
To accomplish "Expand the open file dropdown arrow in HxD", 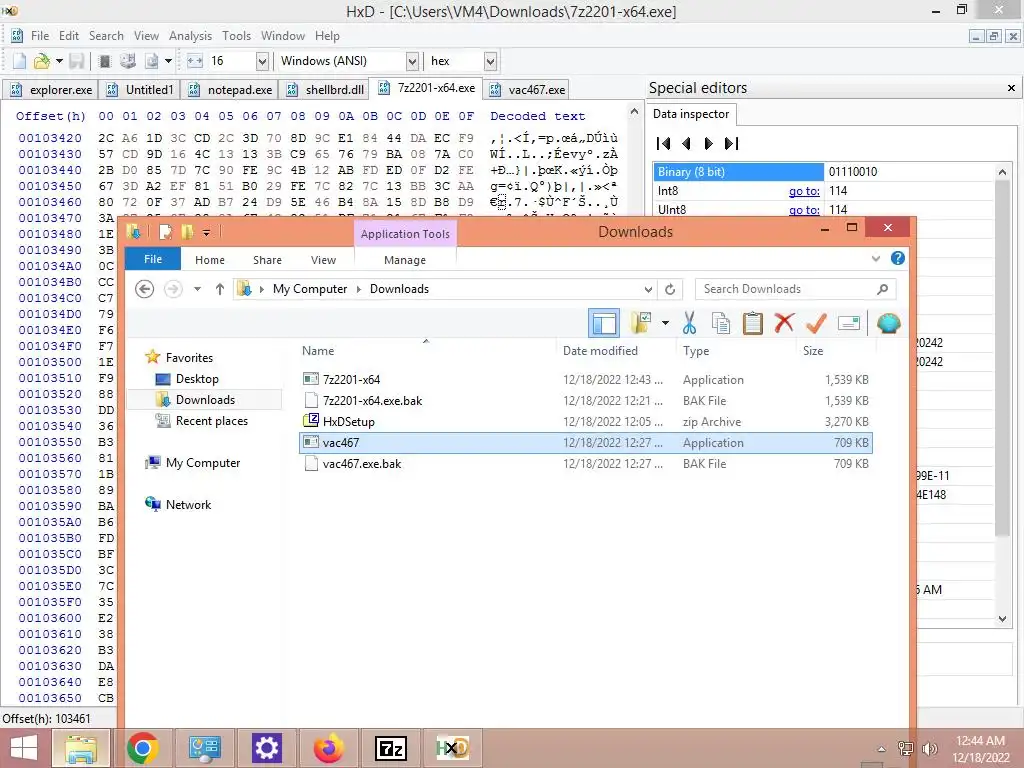I will pos(59,61).
